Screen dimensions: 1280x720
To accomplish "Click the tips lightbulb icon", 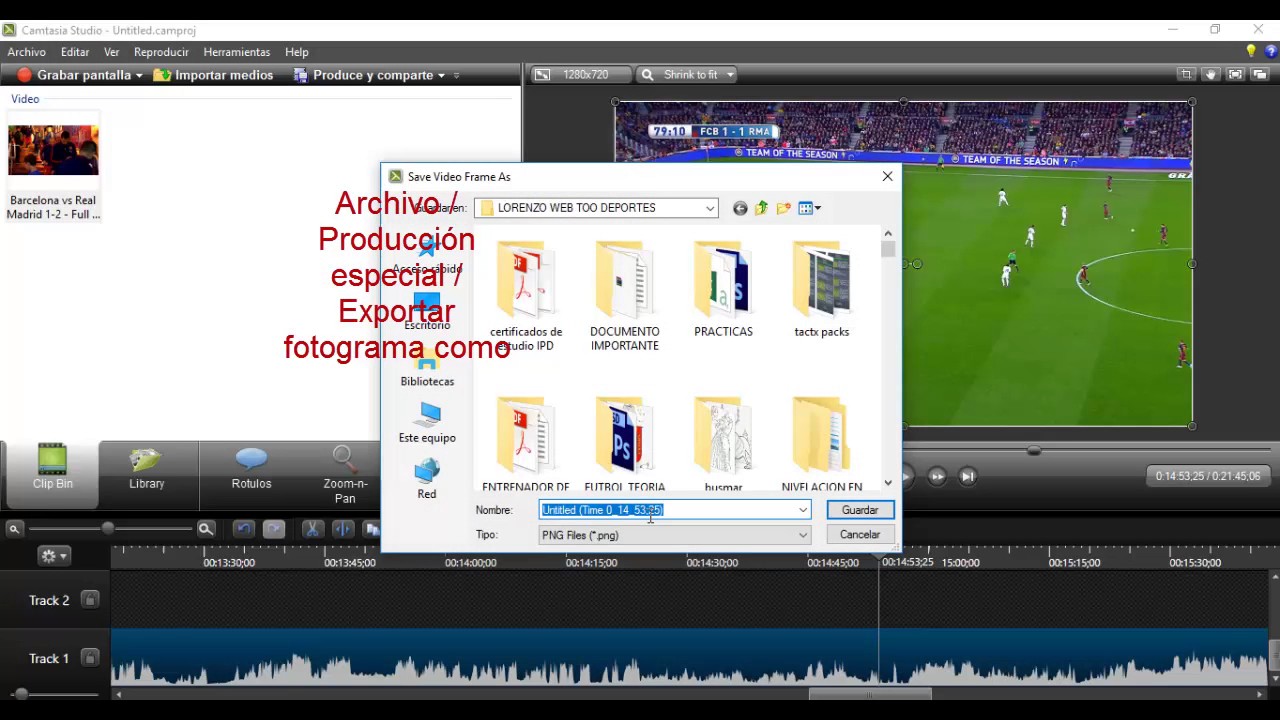I will click(1251, 51).
